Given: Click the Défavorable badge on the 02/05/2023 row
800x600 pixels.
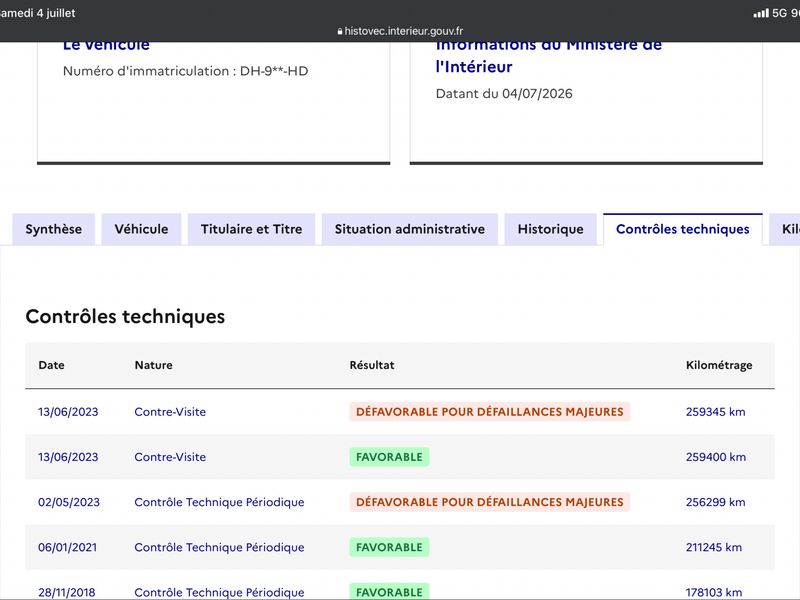Looking at the screenshot, I should click(x=490, y=502).
